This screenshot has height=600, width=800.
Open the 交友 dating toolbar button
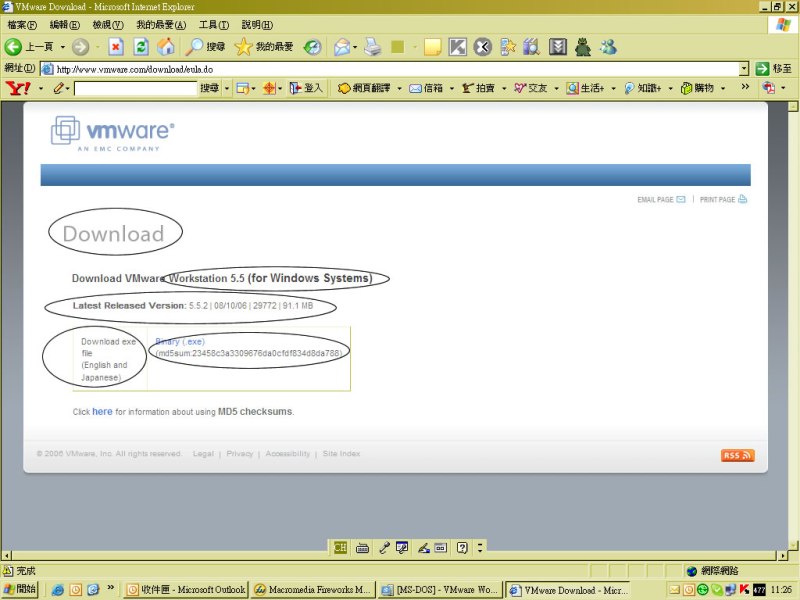tap(531, 88)
